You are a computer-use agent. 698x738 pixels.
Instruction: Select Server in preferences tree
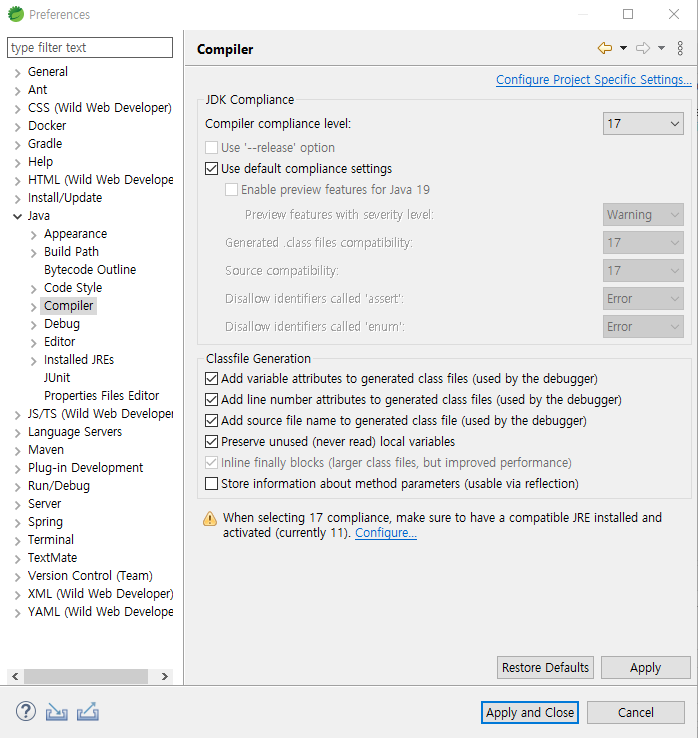[x=44, y=504]
